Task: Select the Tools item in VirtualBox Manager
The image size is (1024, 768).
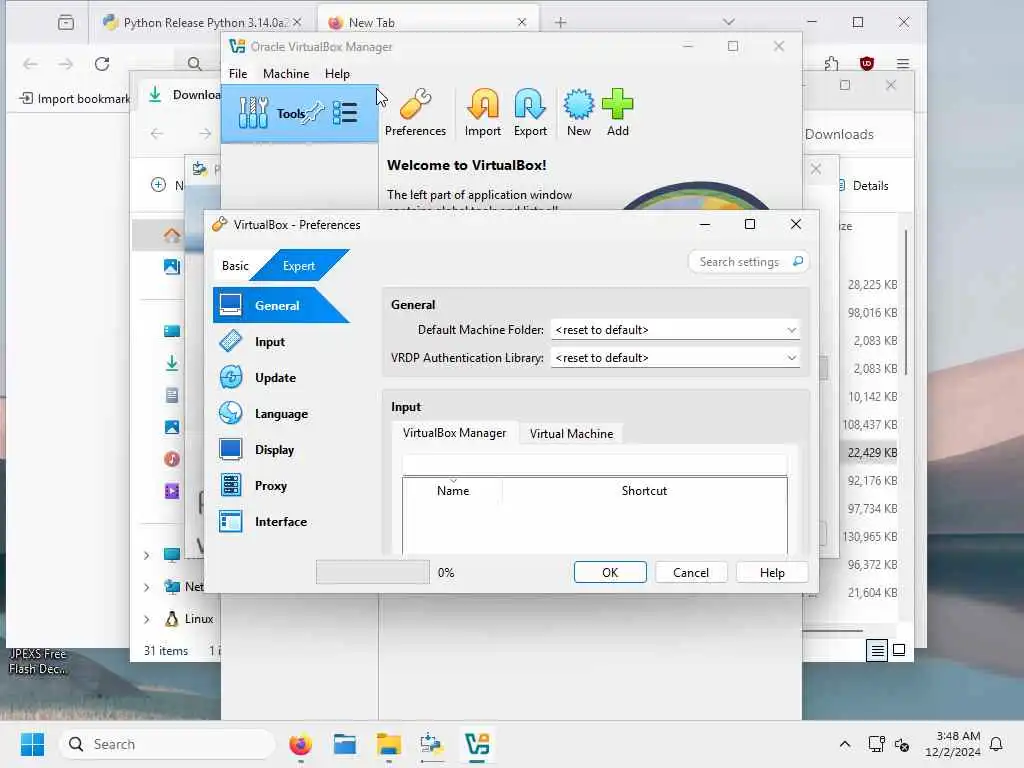Action: pos(299,114)
